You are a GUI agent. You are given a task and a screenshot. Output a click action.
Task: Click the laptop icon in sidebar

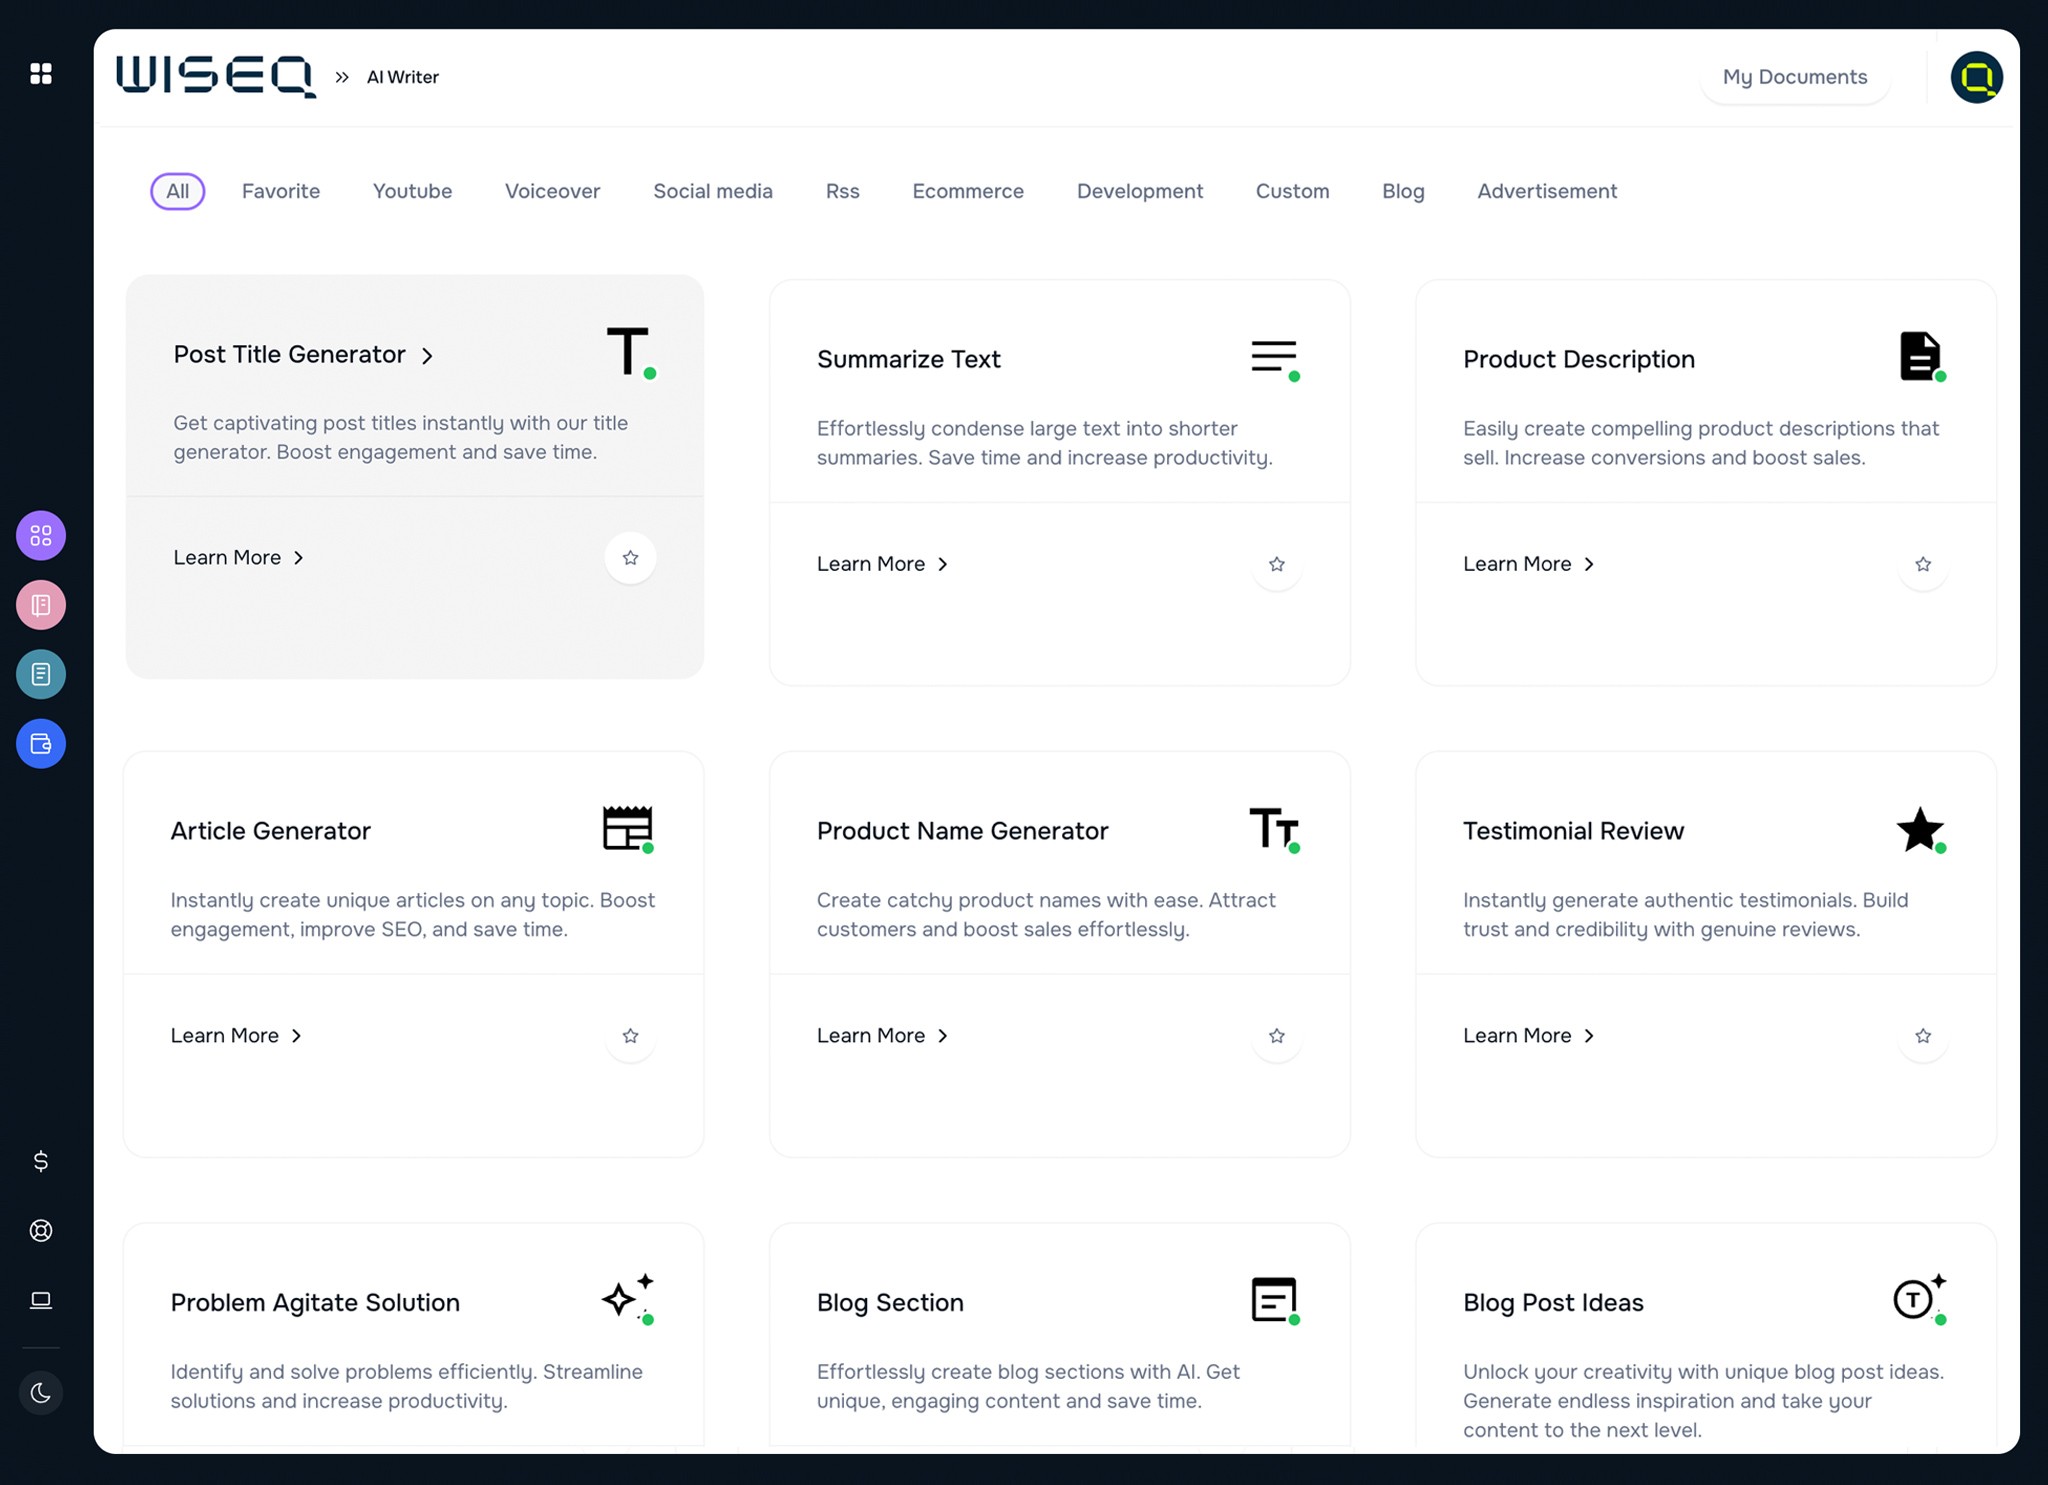point(41,1300)
